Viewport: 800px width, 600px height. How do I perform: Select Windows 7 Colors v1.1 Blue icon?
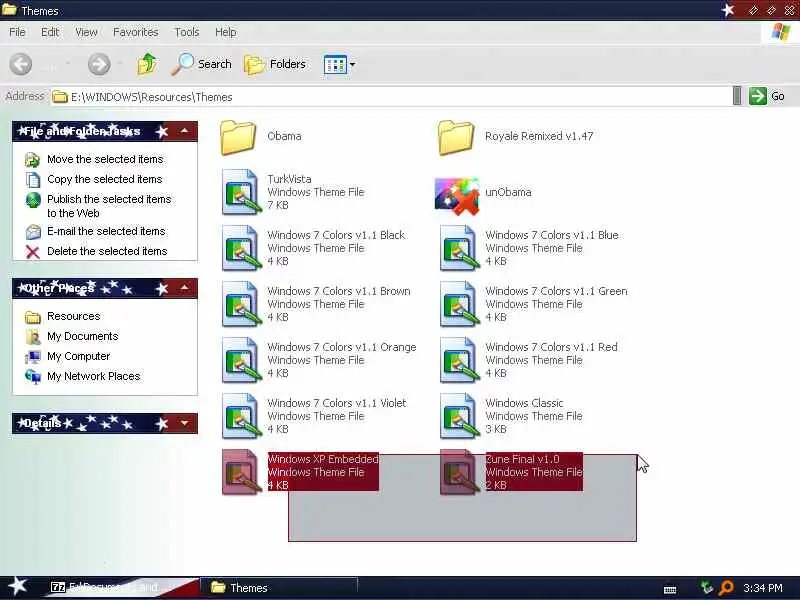[x=459, y=248]
